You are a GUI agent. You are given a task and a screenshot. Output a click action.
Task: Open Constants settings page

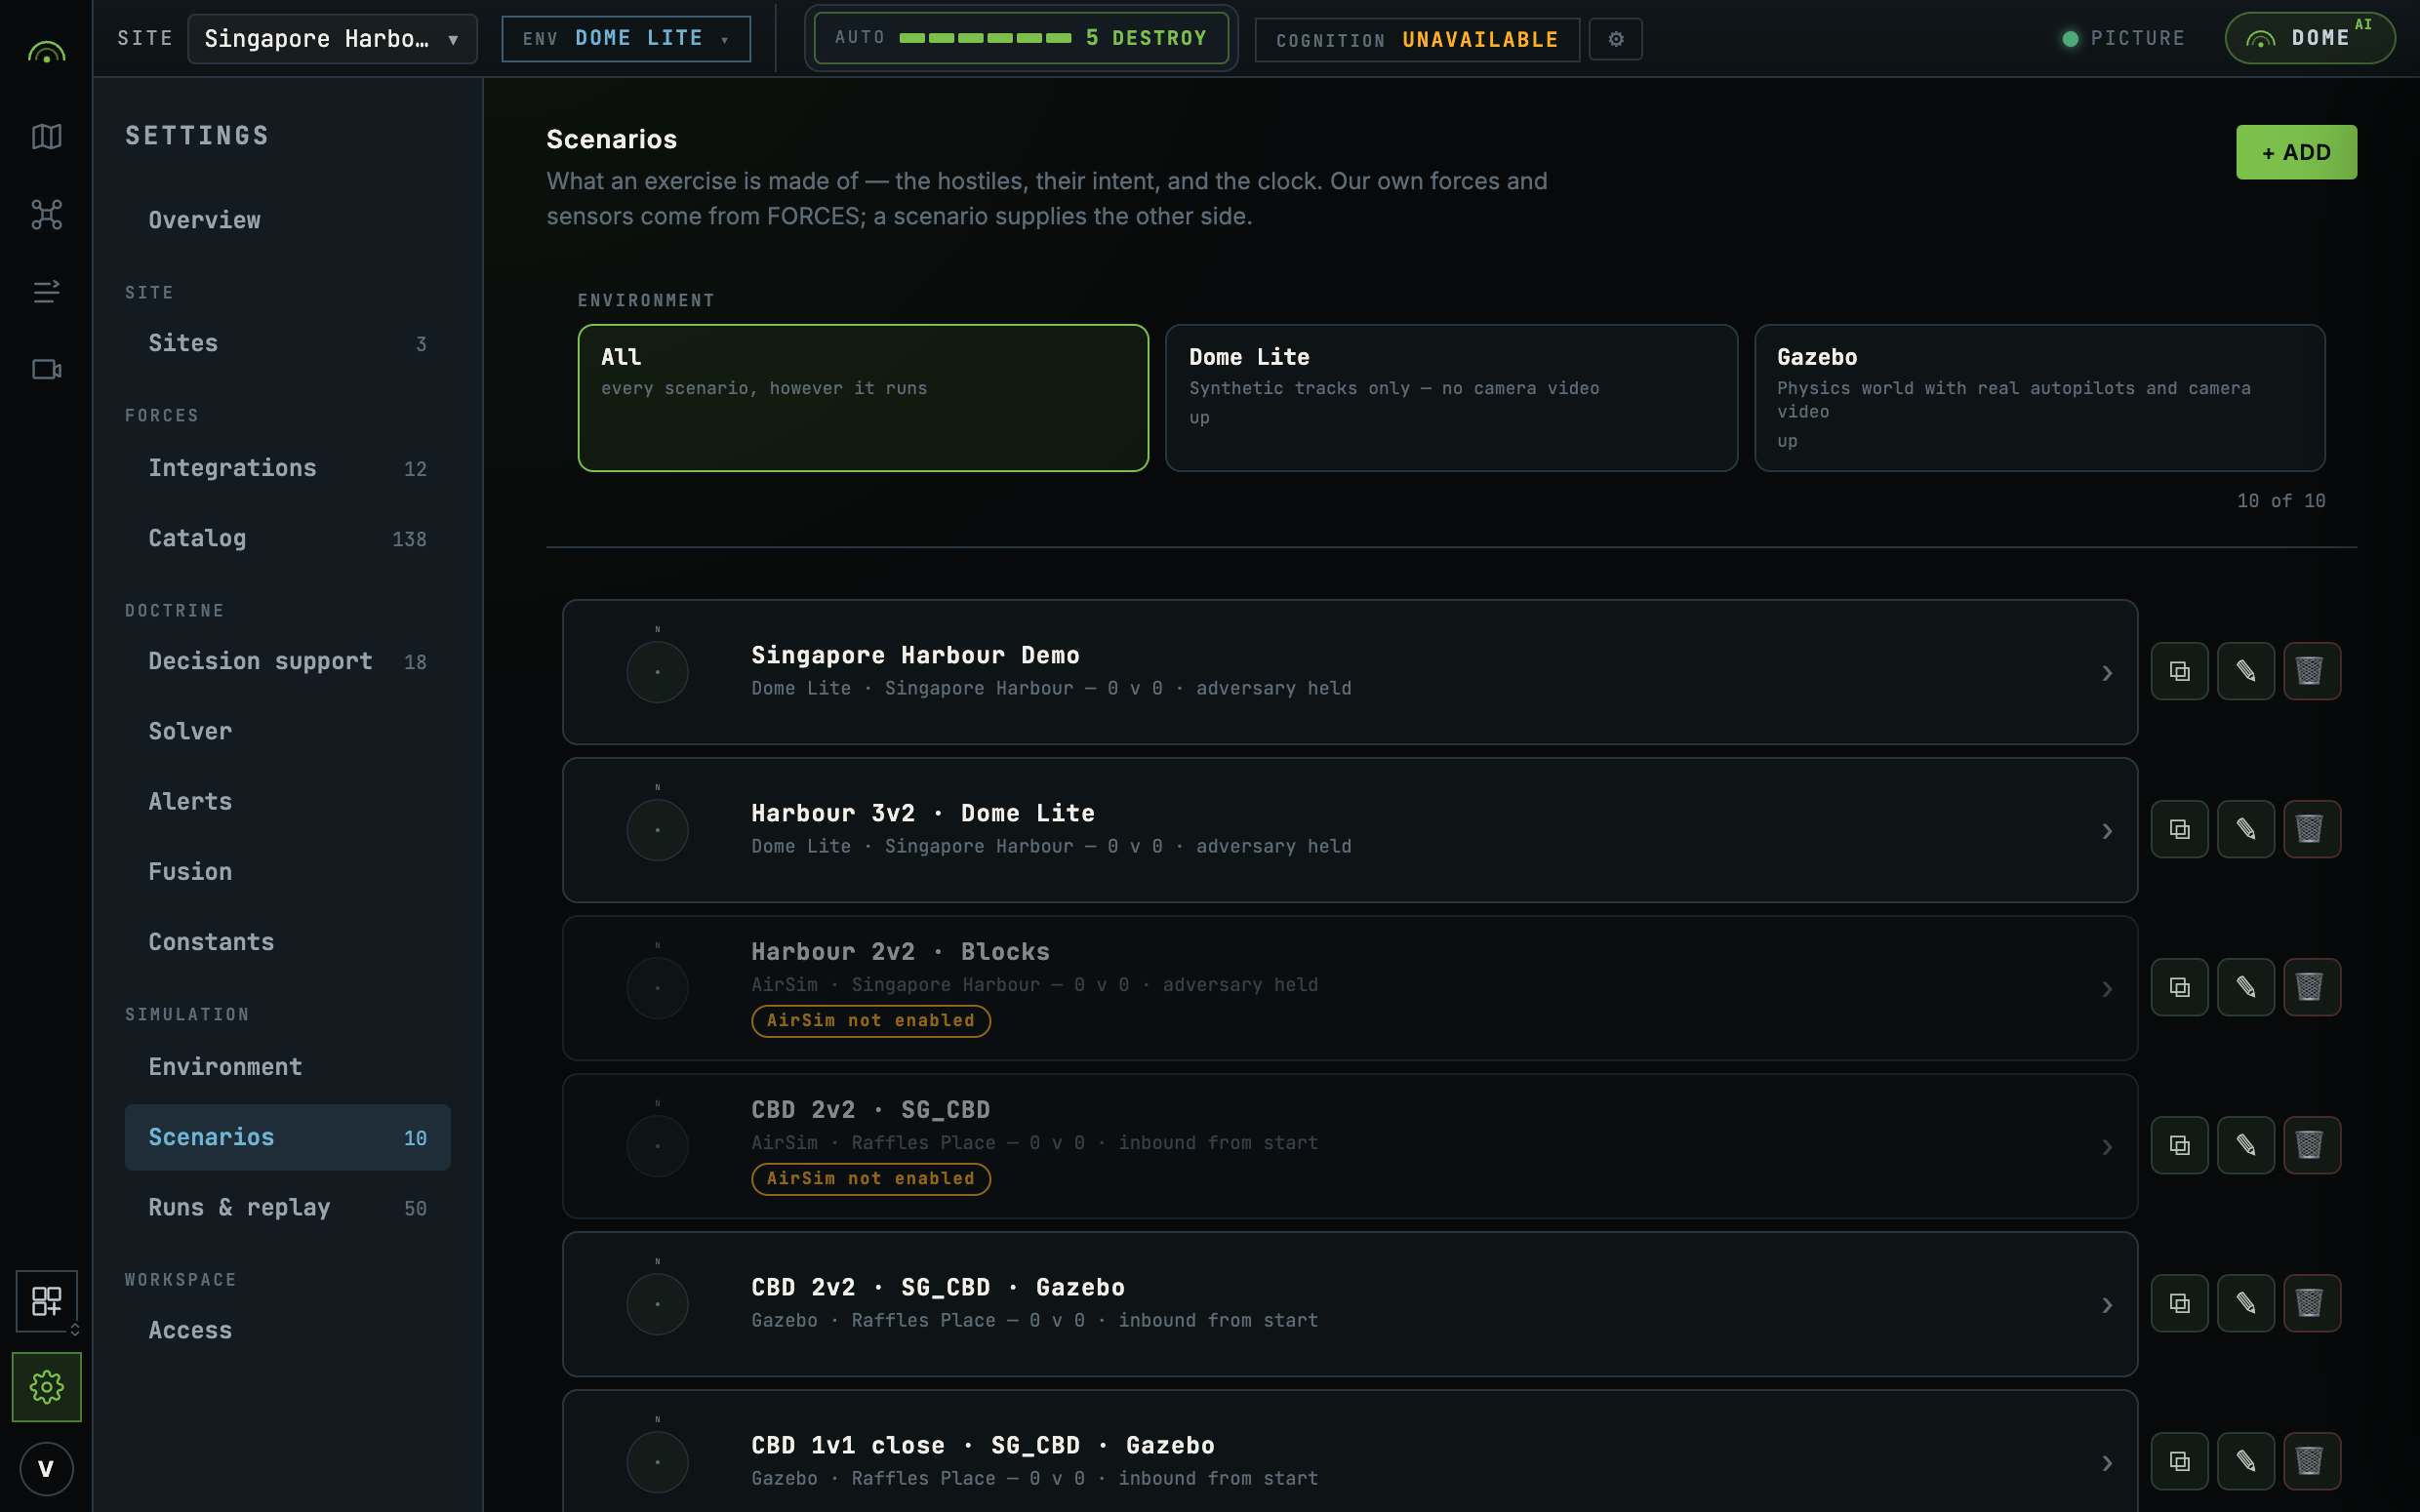coord(287,942)
